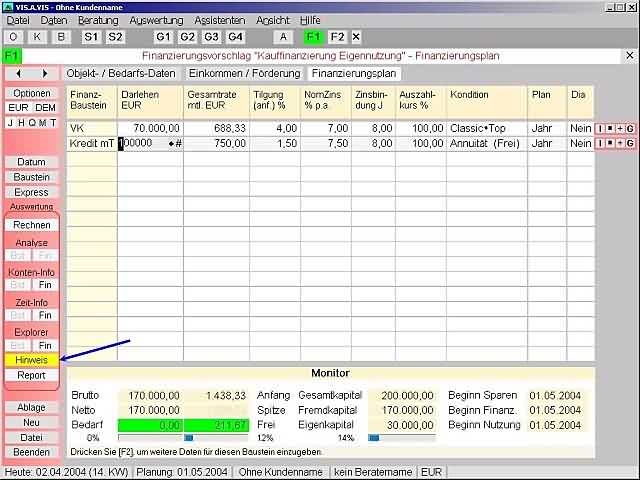Click the Optionen sidebar button
This screenshot has width=640, height=480.
coord(32,93)
